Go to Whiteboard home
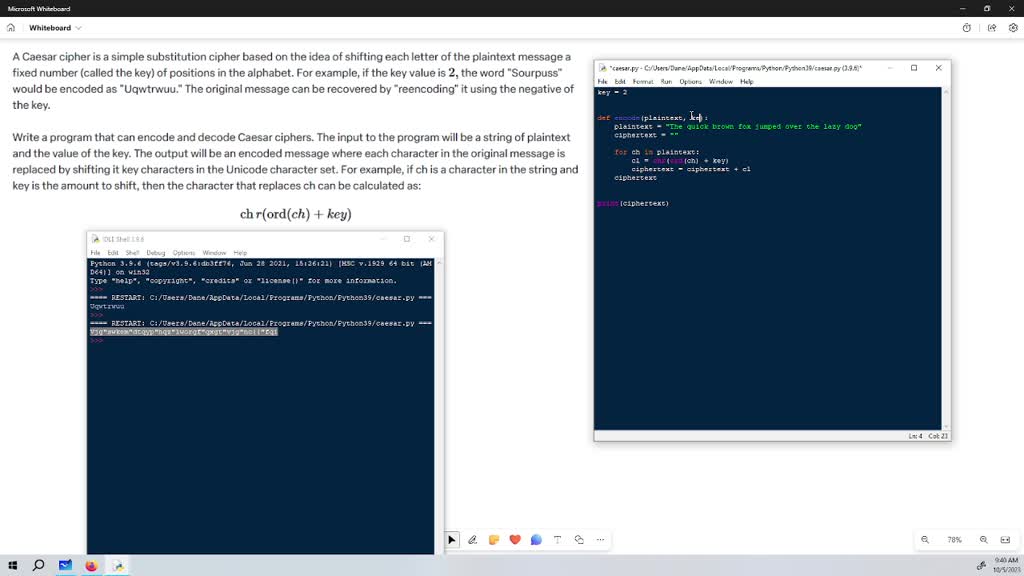The height and width of the screenshot is (576, 1024). 11,28
